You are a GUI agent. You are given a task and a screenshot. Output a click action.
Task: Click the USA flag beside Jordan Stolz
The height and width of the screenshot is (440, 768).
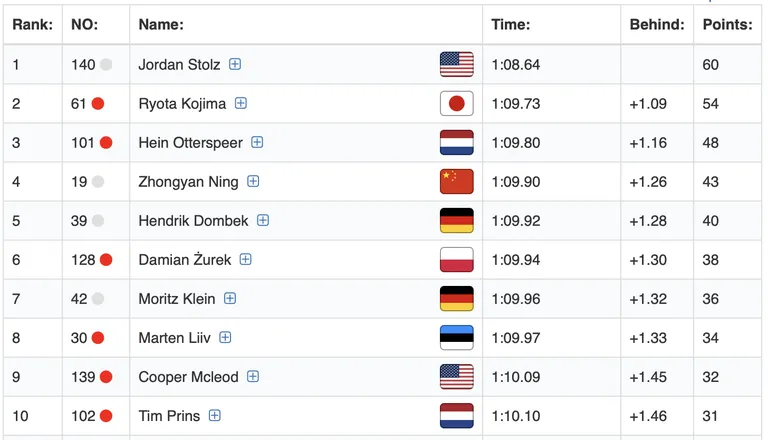pyautogui.click(x=456, y=64)
